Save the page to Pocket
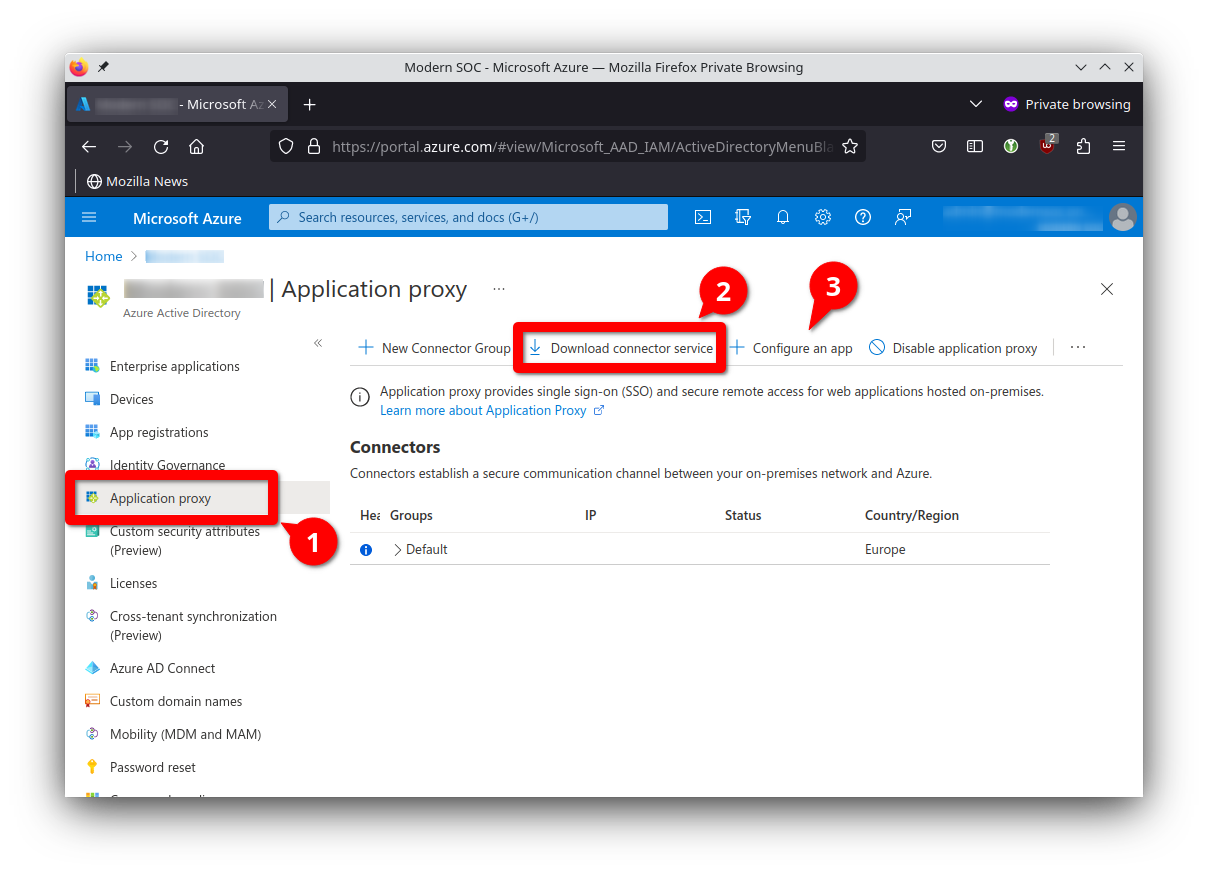The width and height of the screenshot is (1208, 874). [x=939, y=146]
